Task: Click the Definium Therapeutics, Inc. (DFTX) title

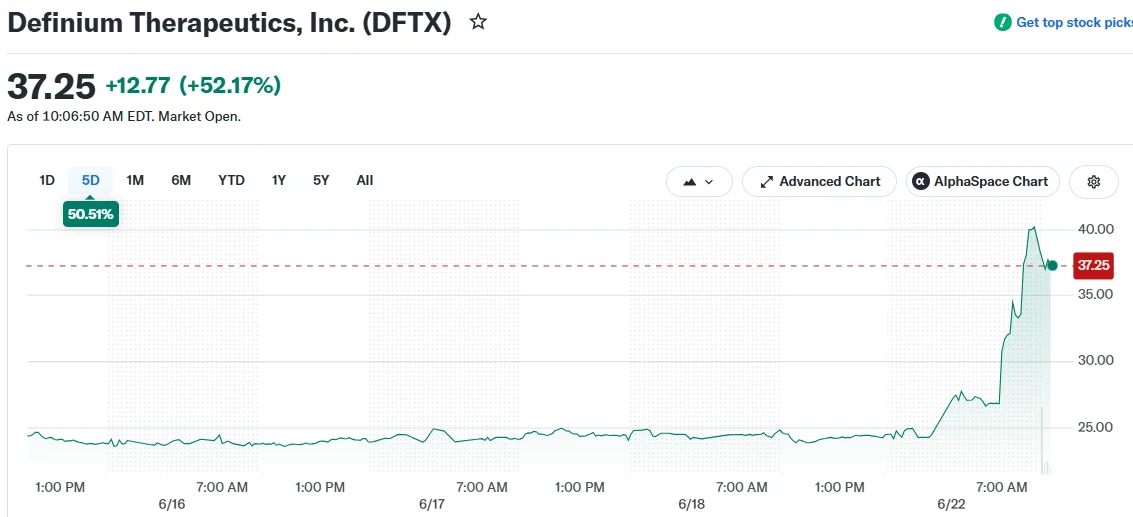Action: pyautogui.click(x=229, y=22)
